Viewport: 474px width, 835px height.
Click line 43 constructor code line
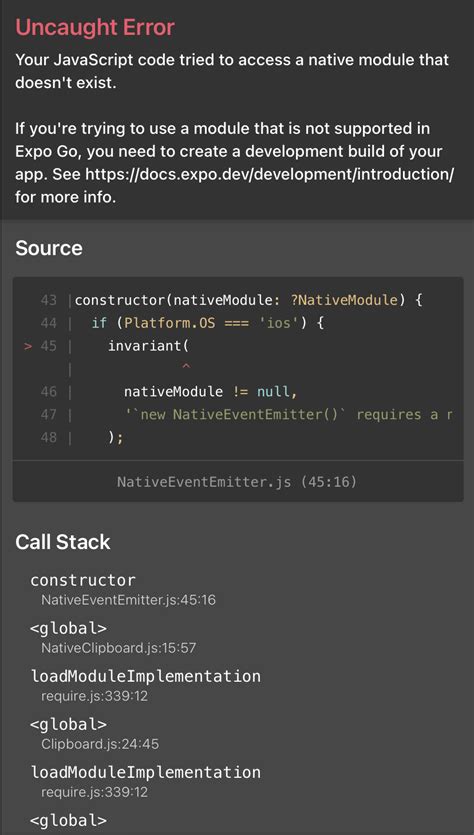tap(249, 300)
